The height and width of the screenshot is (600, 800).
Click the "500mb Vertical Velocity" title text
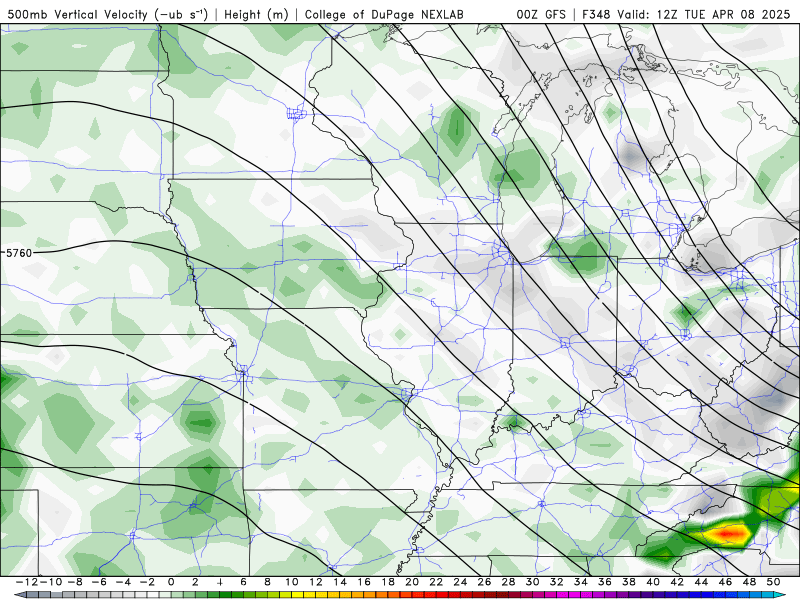[x=78, y=14]
